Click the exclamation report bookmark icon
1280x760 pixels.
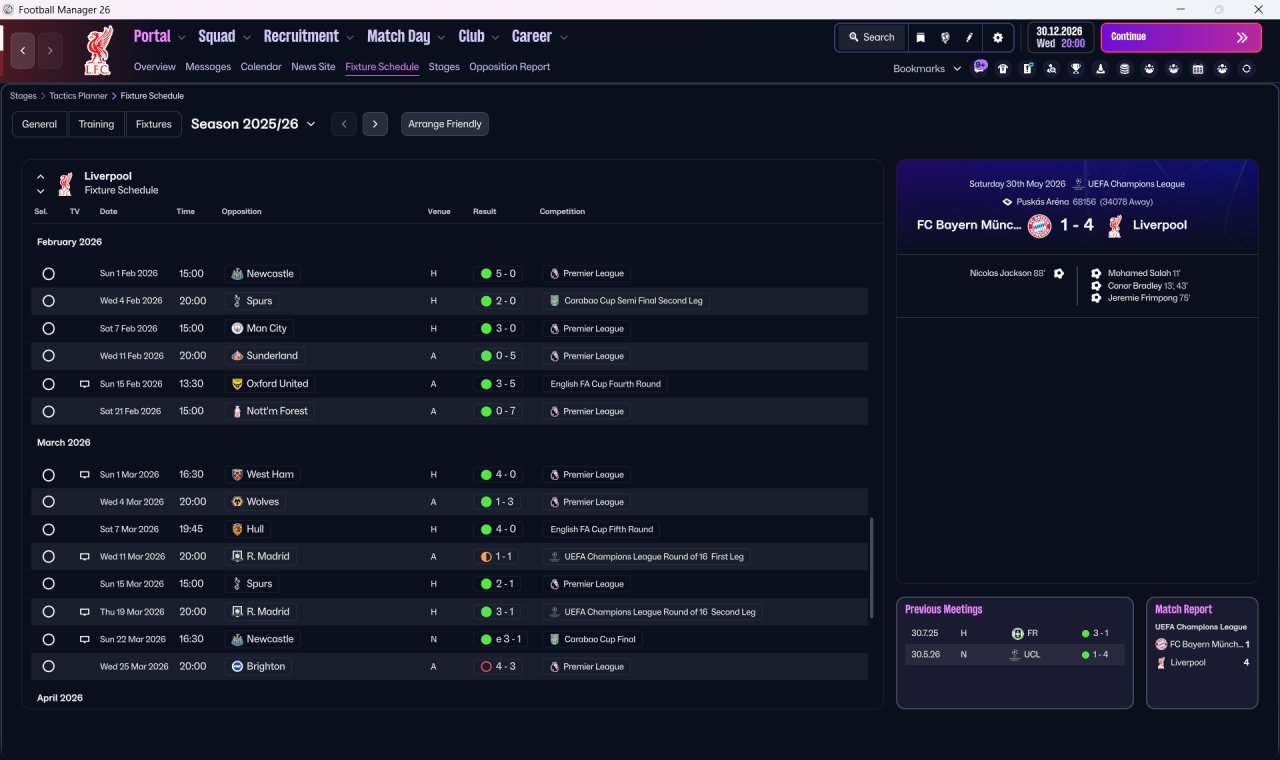tap(1027, 69)
